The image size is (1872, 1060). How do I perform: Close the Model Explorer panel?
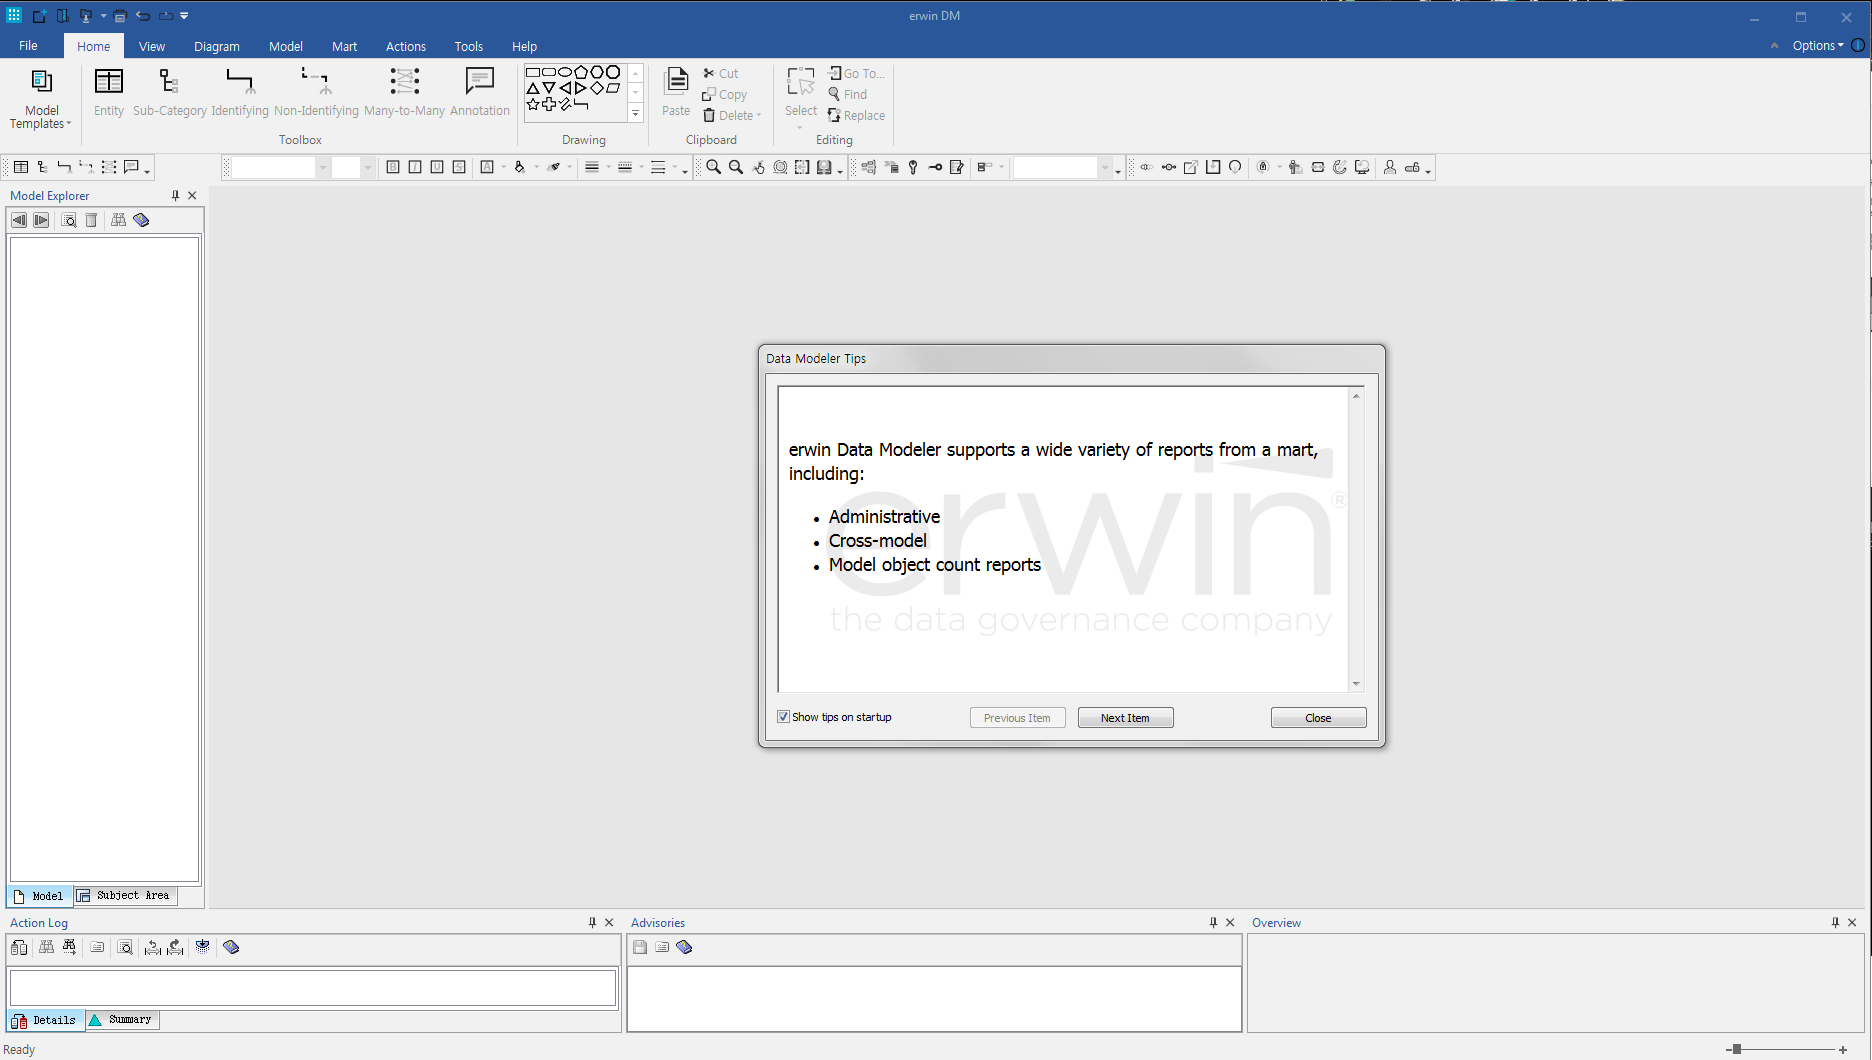tap(193, 196)
